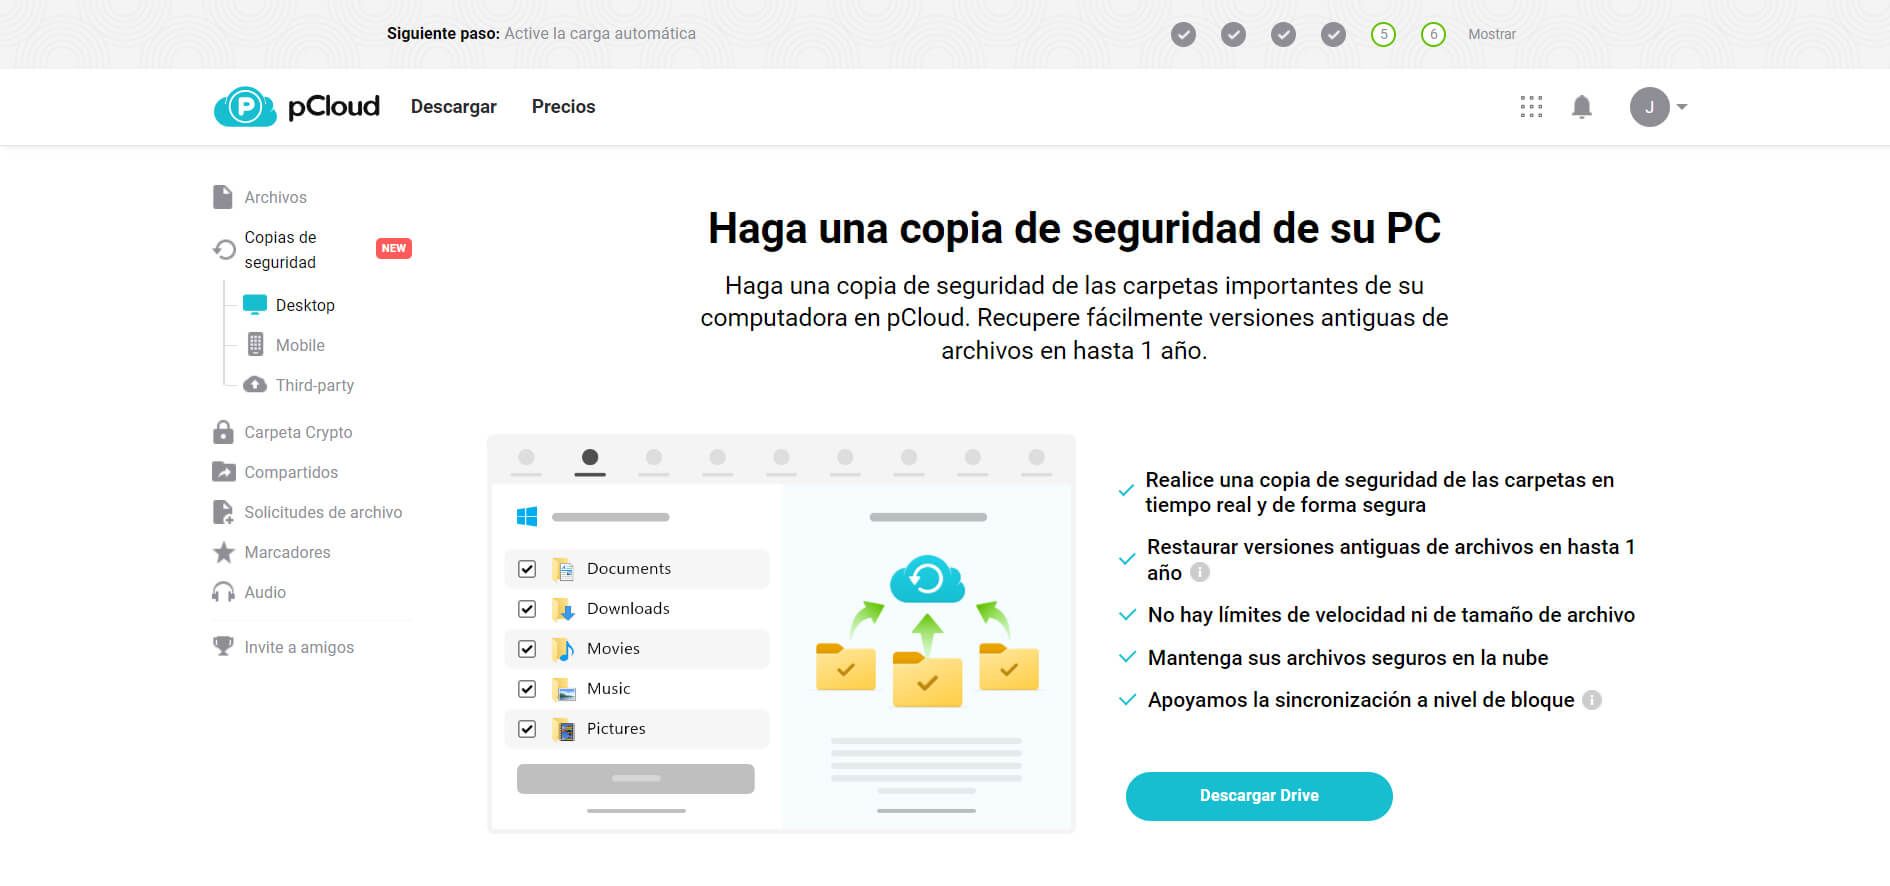Viewport: 1890px width, 886px height.
Task: Select onboarding step 5 circle
Action: pos(1383,35)
